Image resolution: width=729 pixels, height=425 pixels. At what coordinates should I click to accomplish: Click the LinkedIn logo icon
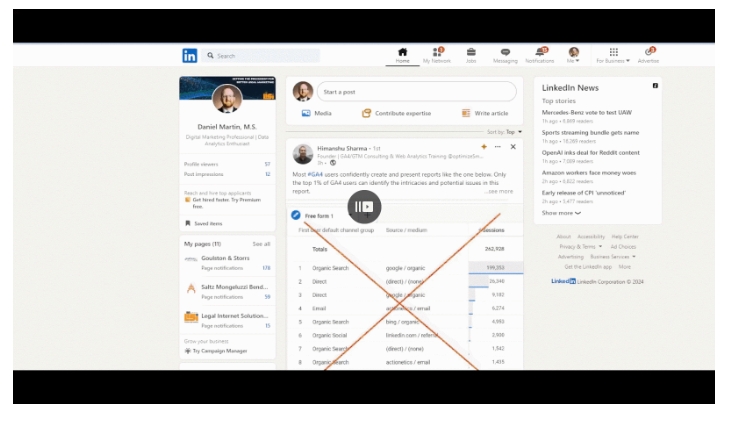(x=189, y=56)
